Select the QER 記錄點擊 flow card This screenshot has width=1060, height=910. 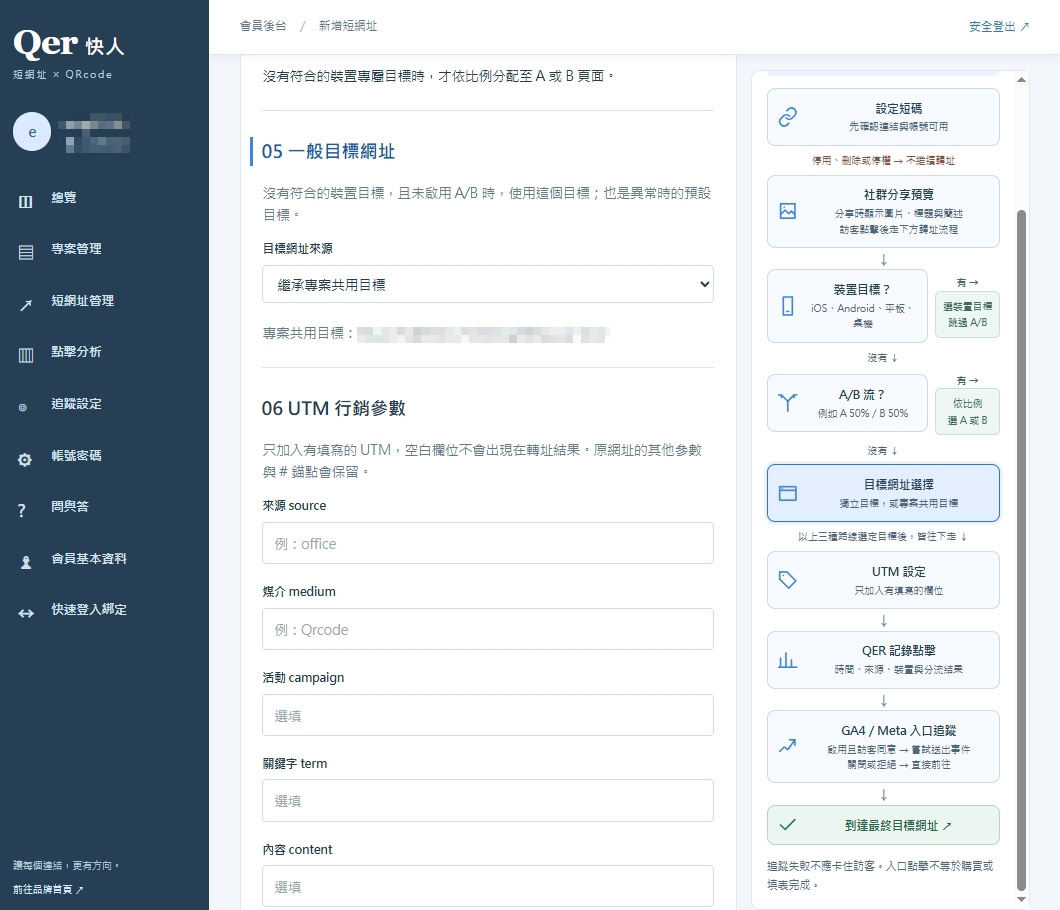883,660
